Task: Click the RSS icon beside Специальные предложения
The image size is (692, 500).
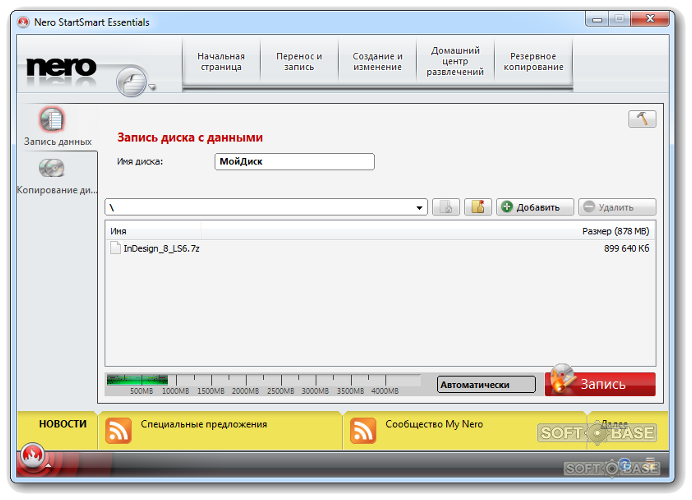Action: pos(119,430)
